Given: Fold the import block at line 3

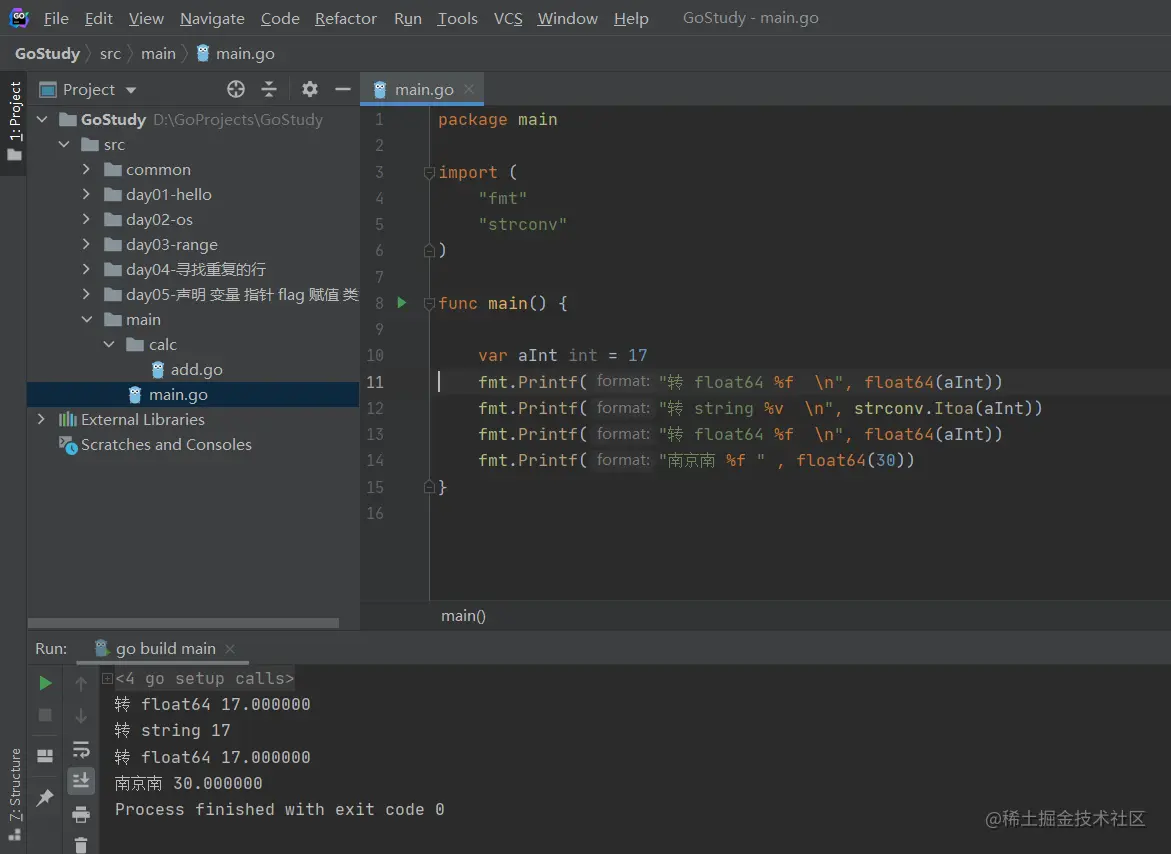Looking at the screenshot, I should tap(429, 172).
